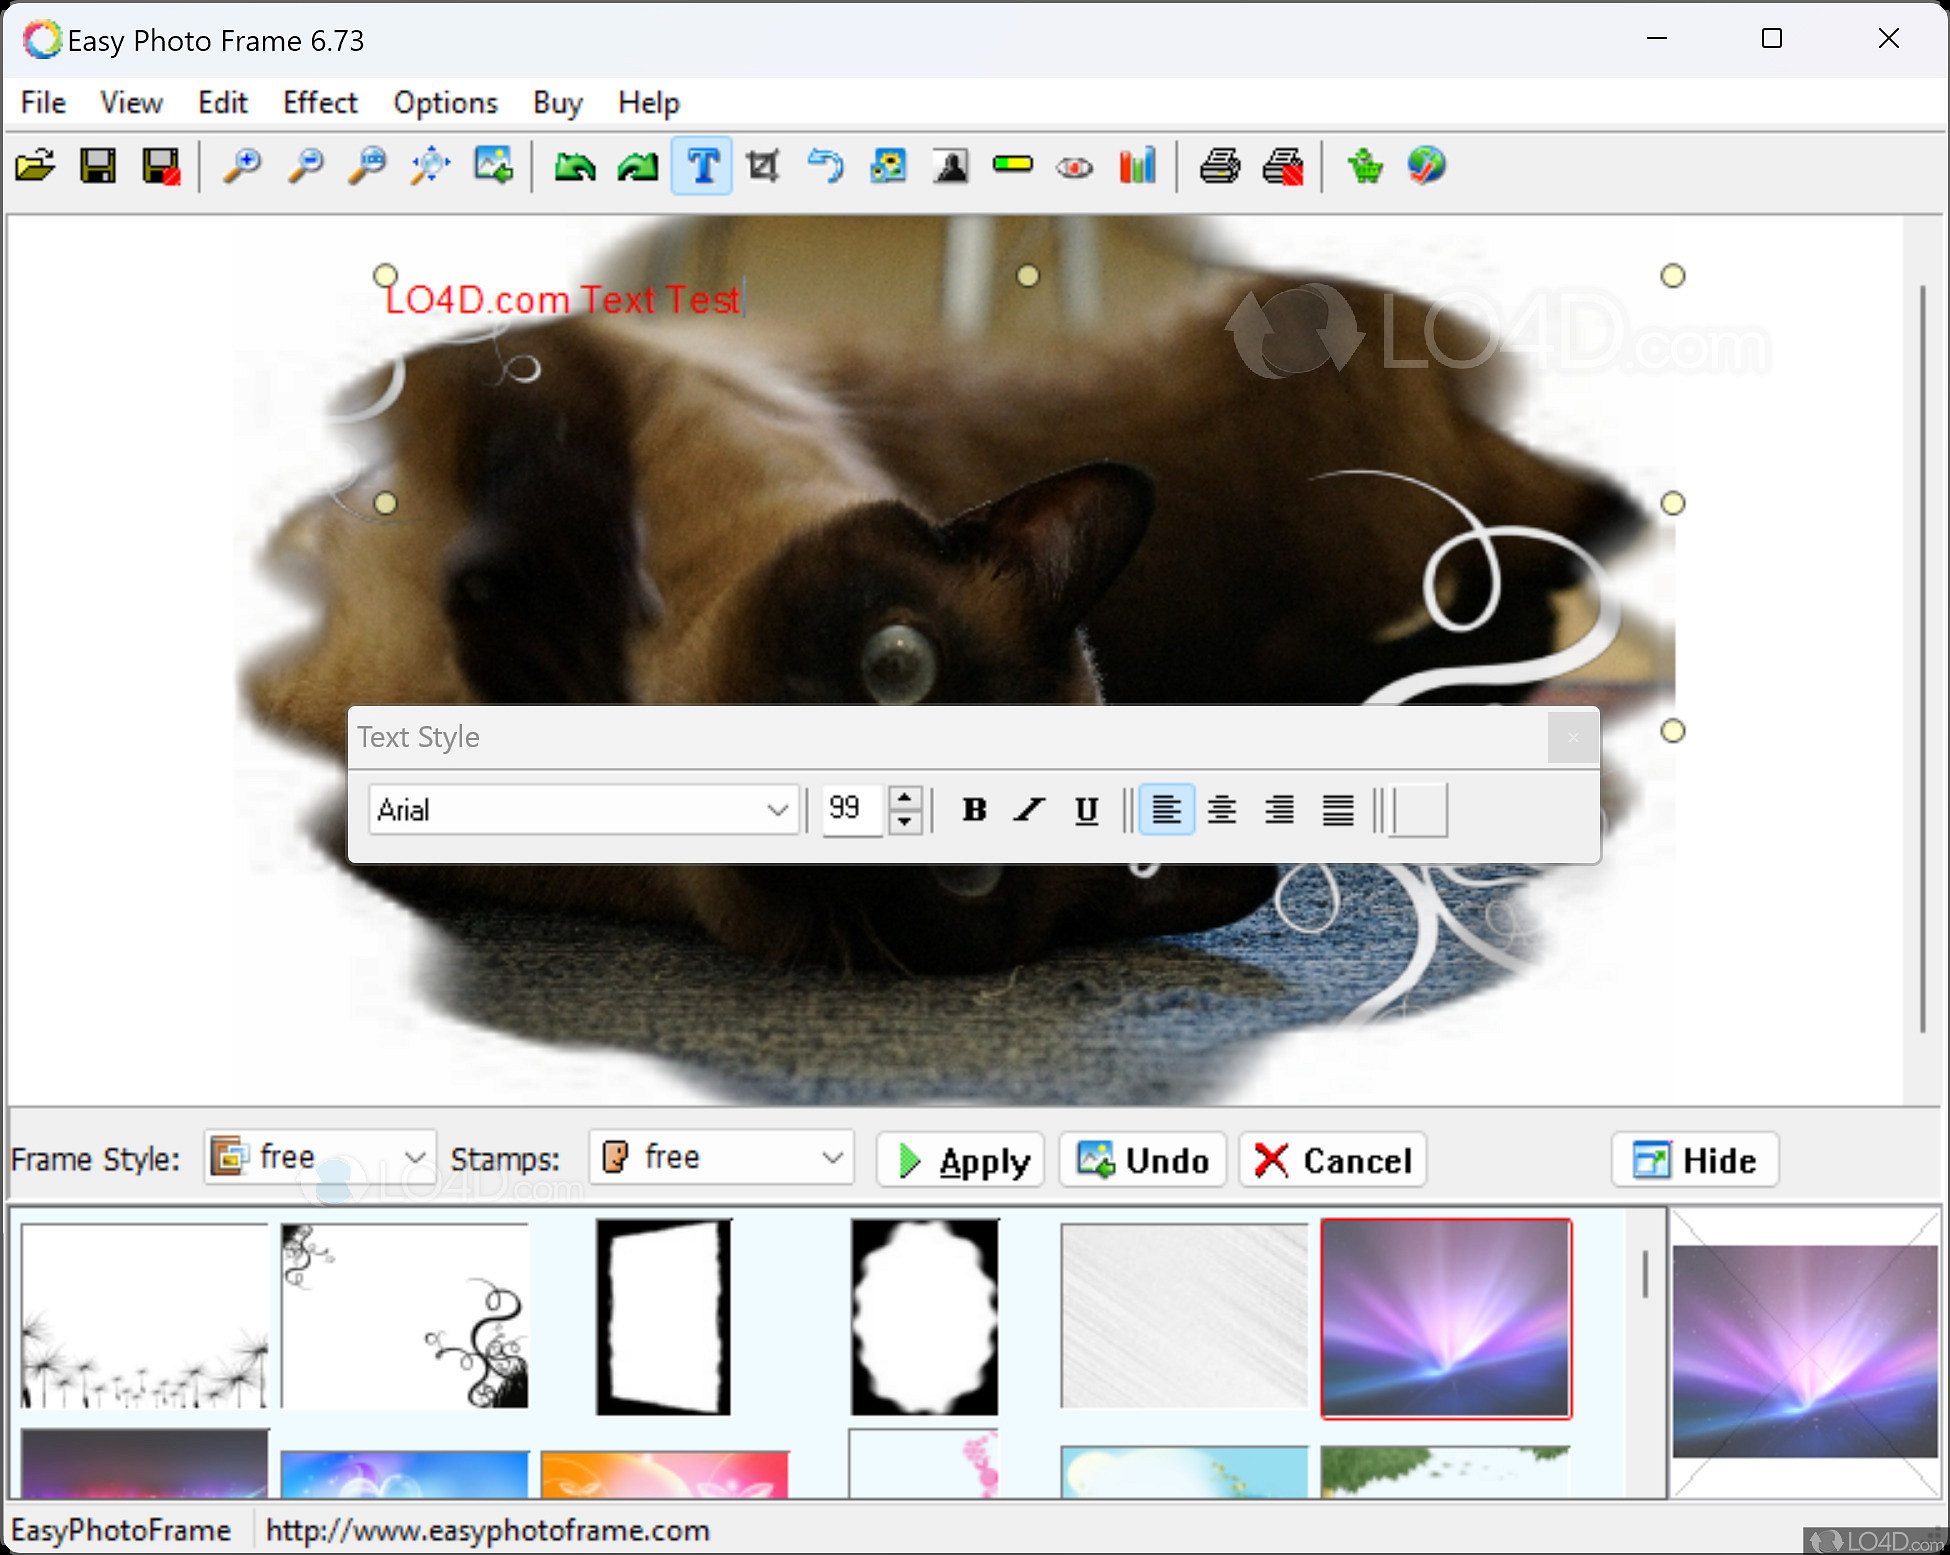Click the photo collage toolbar icon
Viewport: 1950px width, 1555px height.
[888, 166]
